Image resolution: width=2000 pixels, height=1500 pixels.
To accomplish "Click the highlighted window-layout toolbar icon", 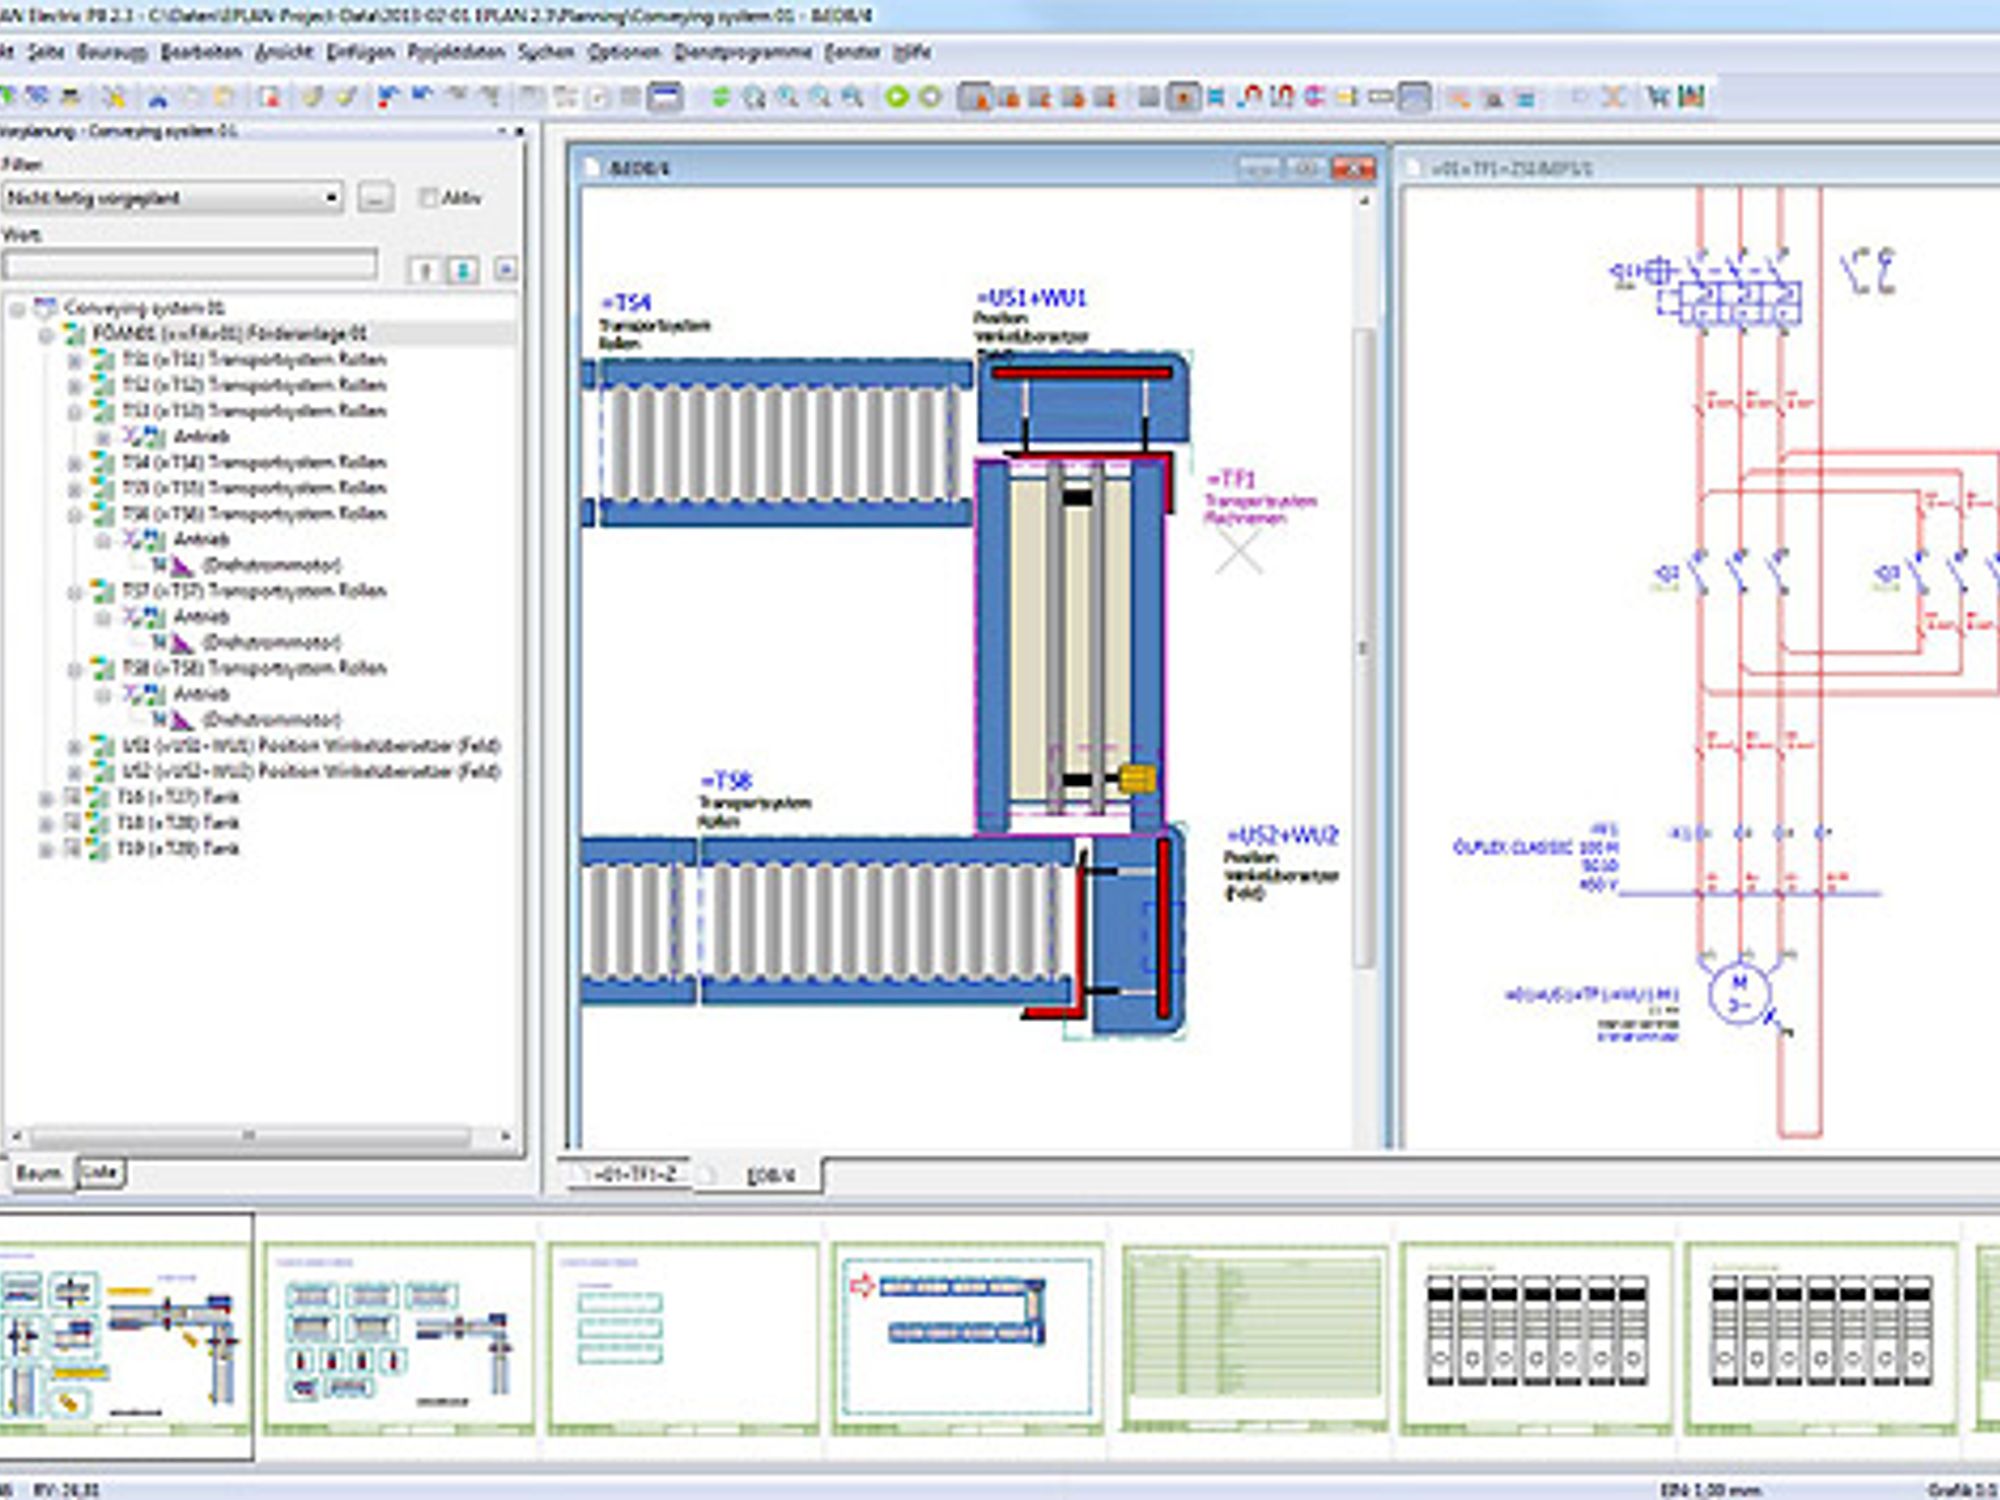I will point(665,96).
